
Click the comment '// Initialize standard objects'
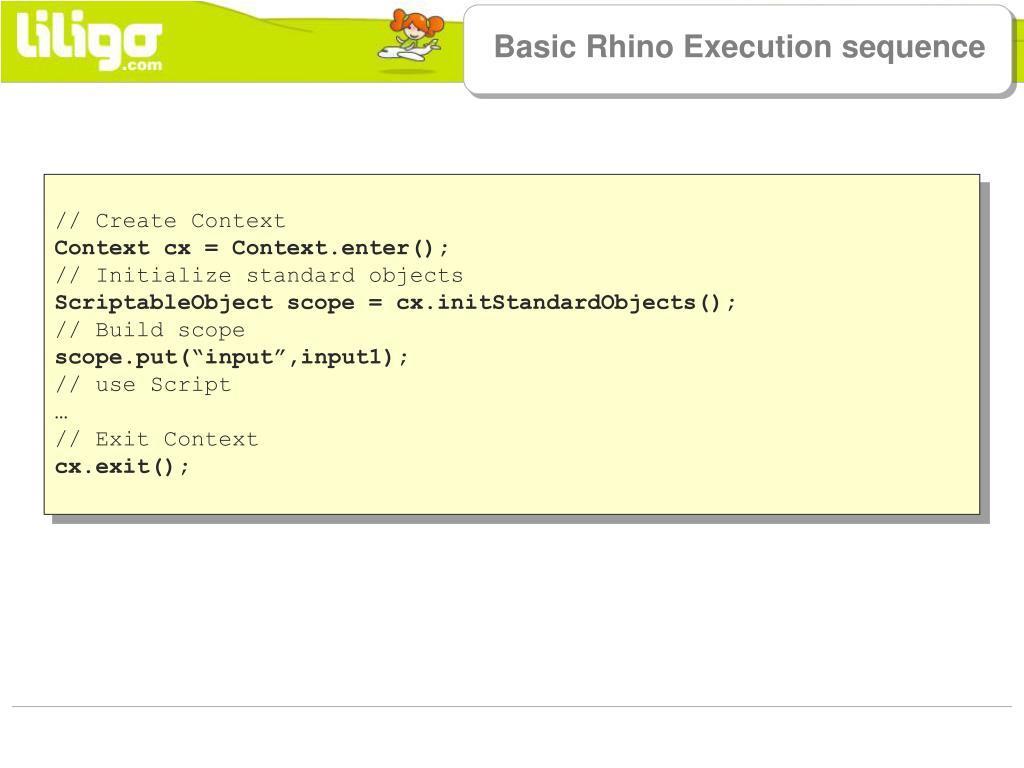259,276
